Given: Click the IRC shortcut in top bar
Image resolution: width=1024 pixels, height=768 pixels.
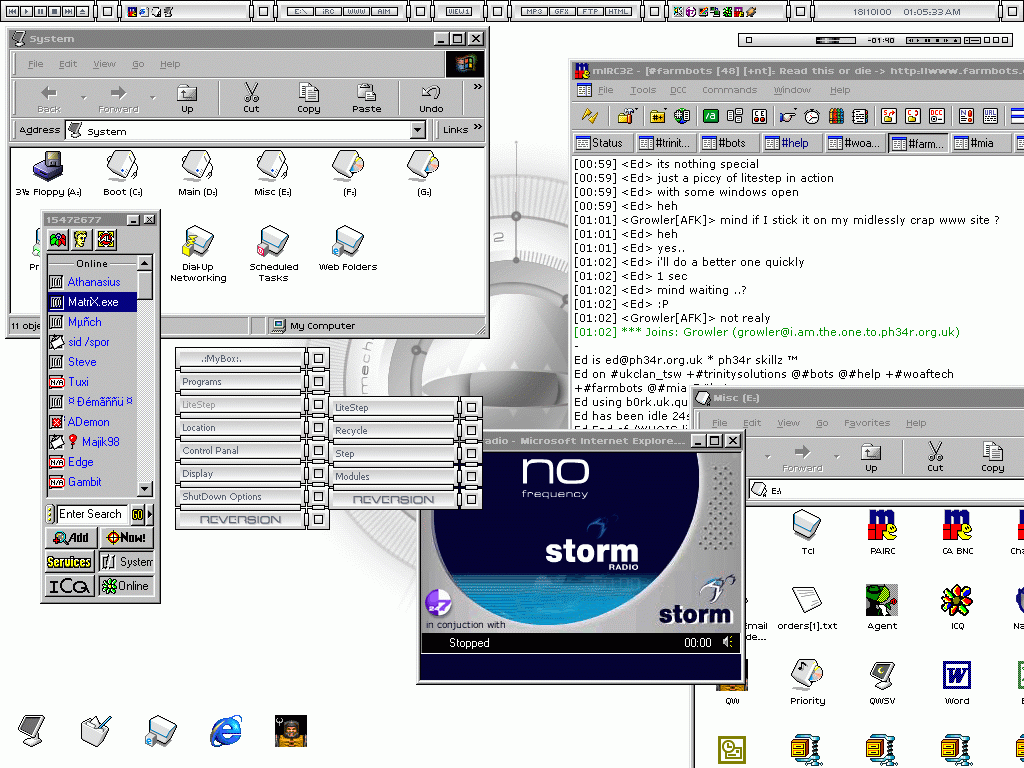Looking at the screenshot, I should tap(328, 11).
